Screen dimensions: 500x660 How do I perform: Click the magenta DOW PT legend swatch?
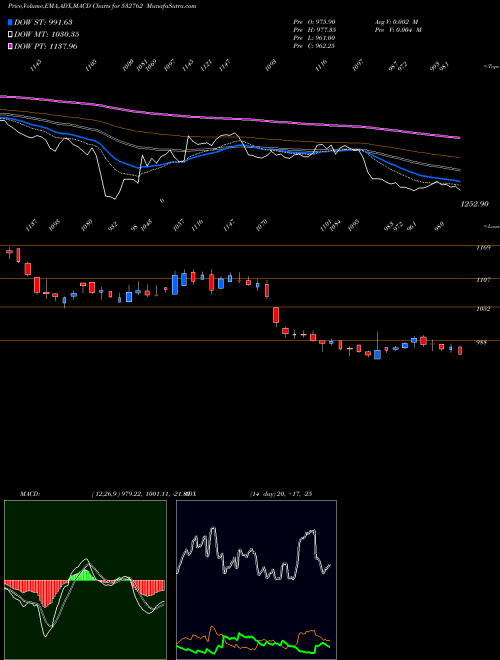pyautogui.click(x=10, y=47)
